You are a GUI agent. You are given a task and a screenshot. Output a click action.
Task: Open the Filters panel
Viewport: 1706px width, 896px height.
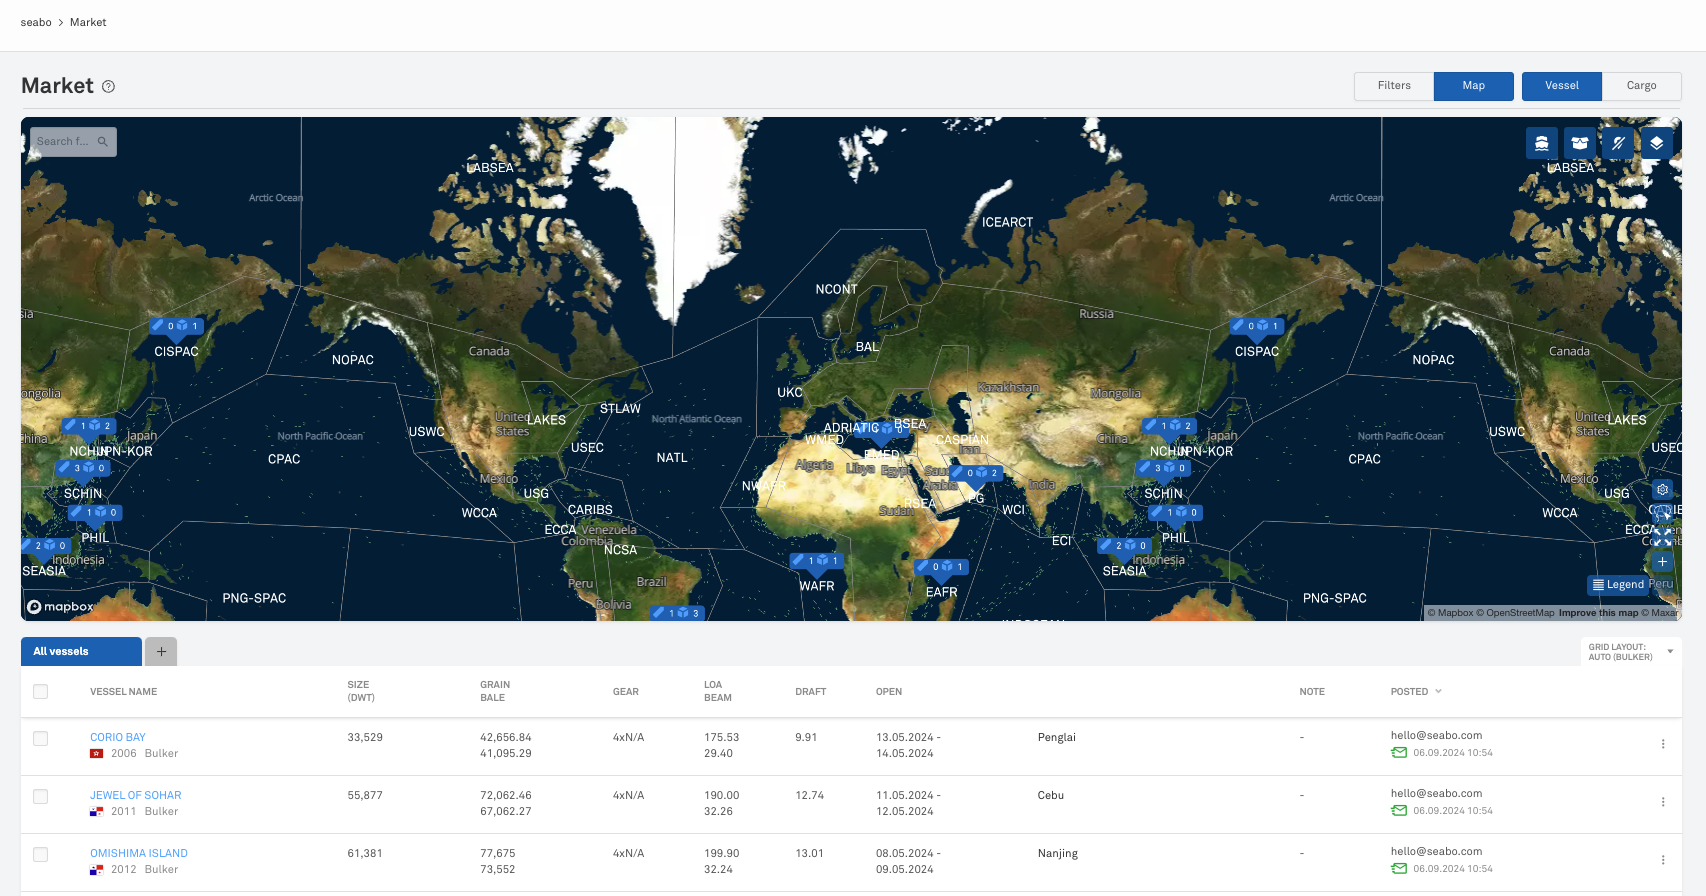click(1393, 86)
